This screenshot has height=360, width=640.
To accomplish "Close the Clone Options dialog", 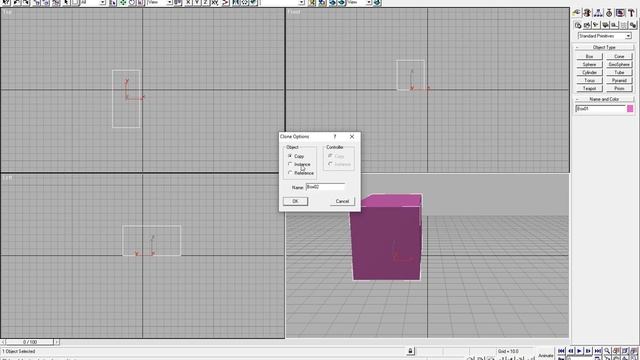I will point(352,137).
